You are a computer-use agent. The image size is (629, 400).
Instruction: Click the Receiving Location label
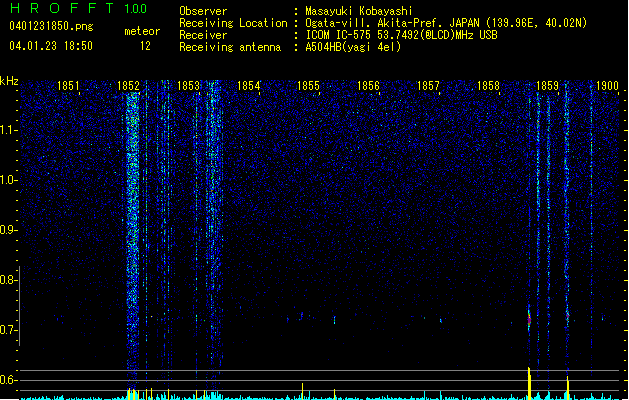233,23
